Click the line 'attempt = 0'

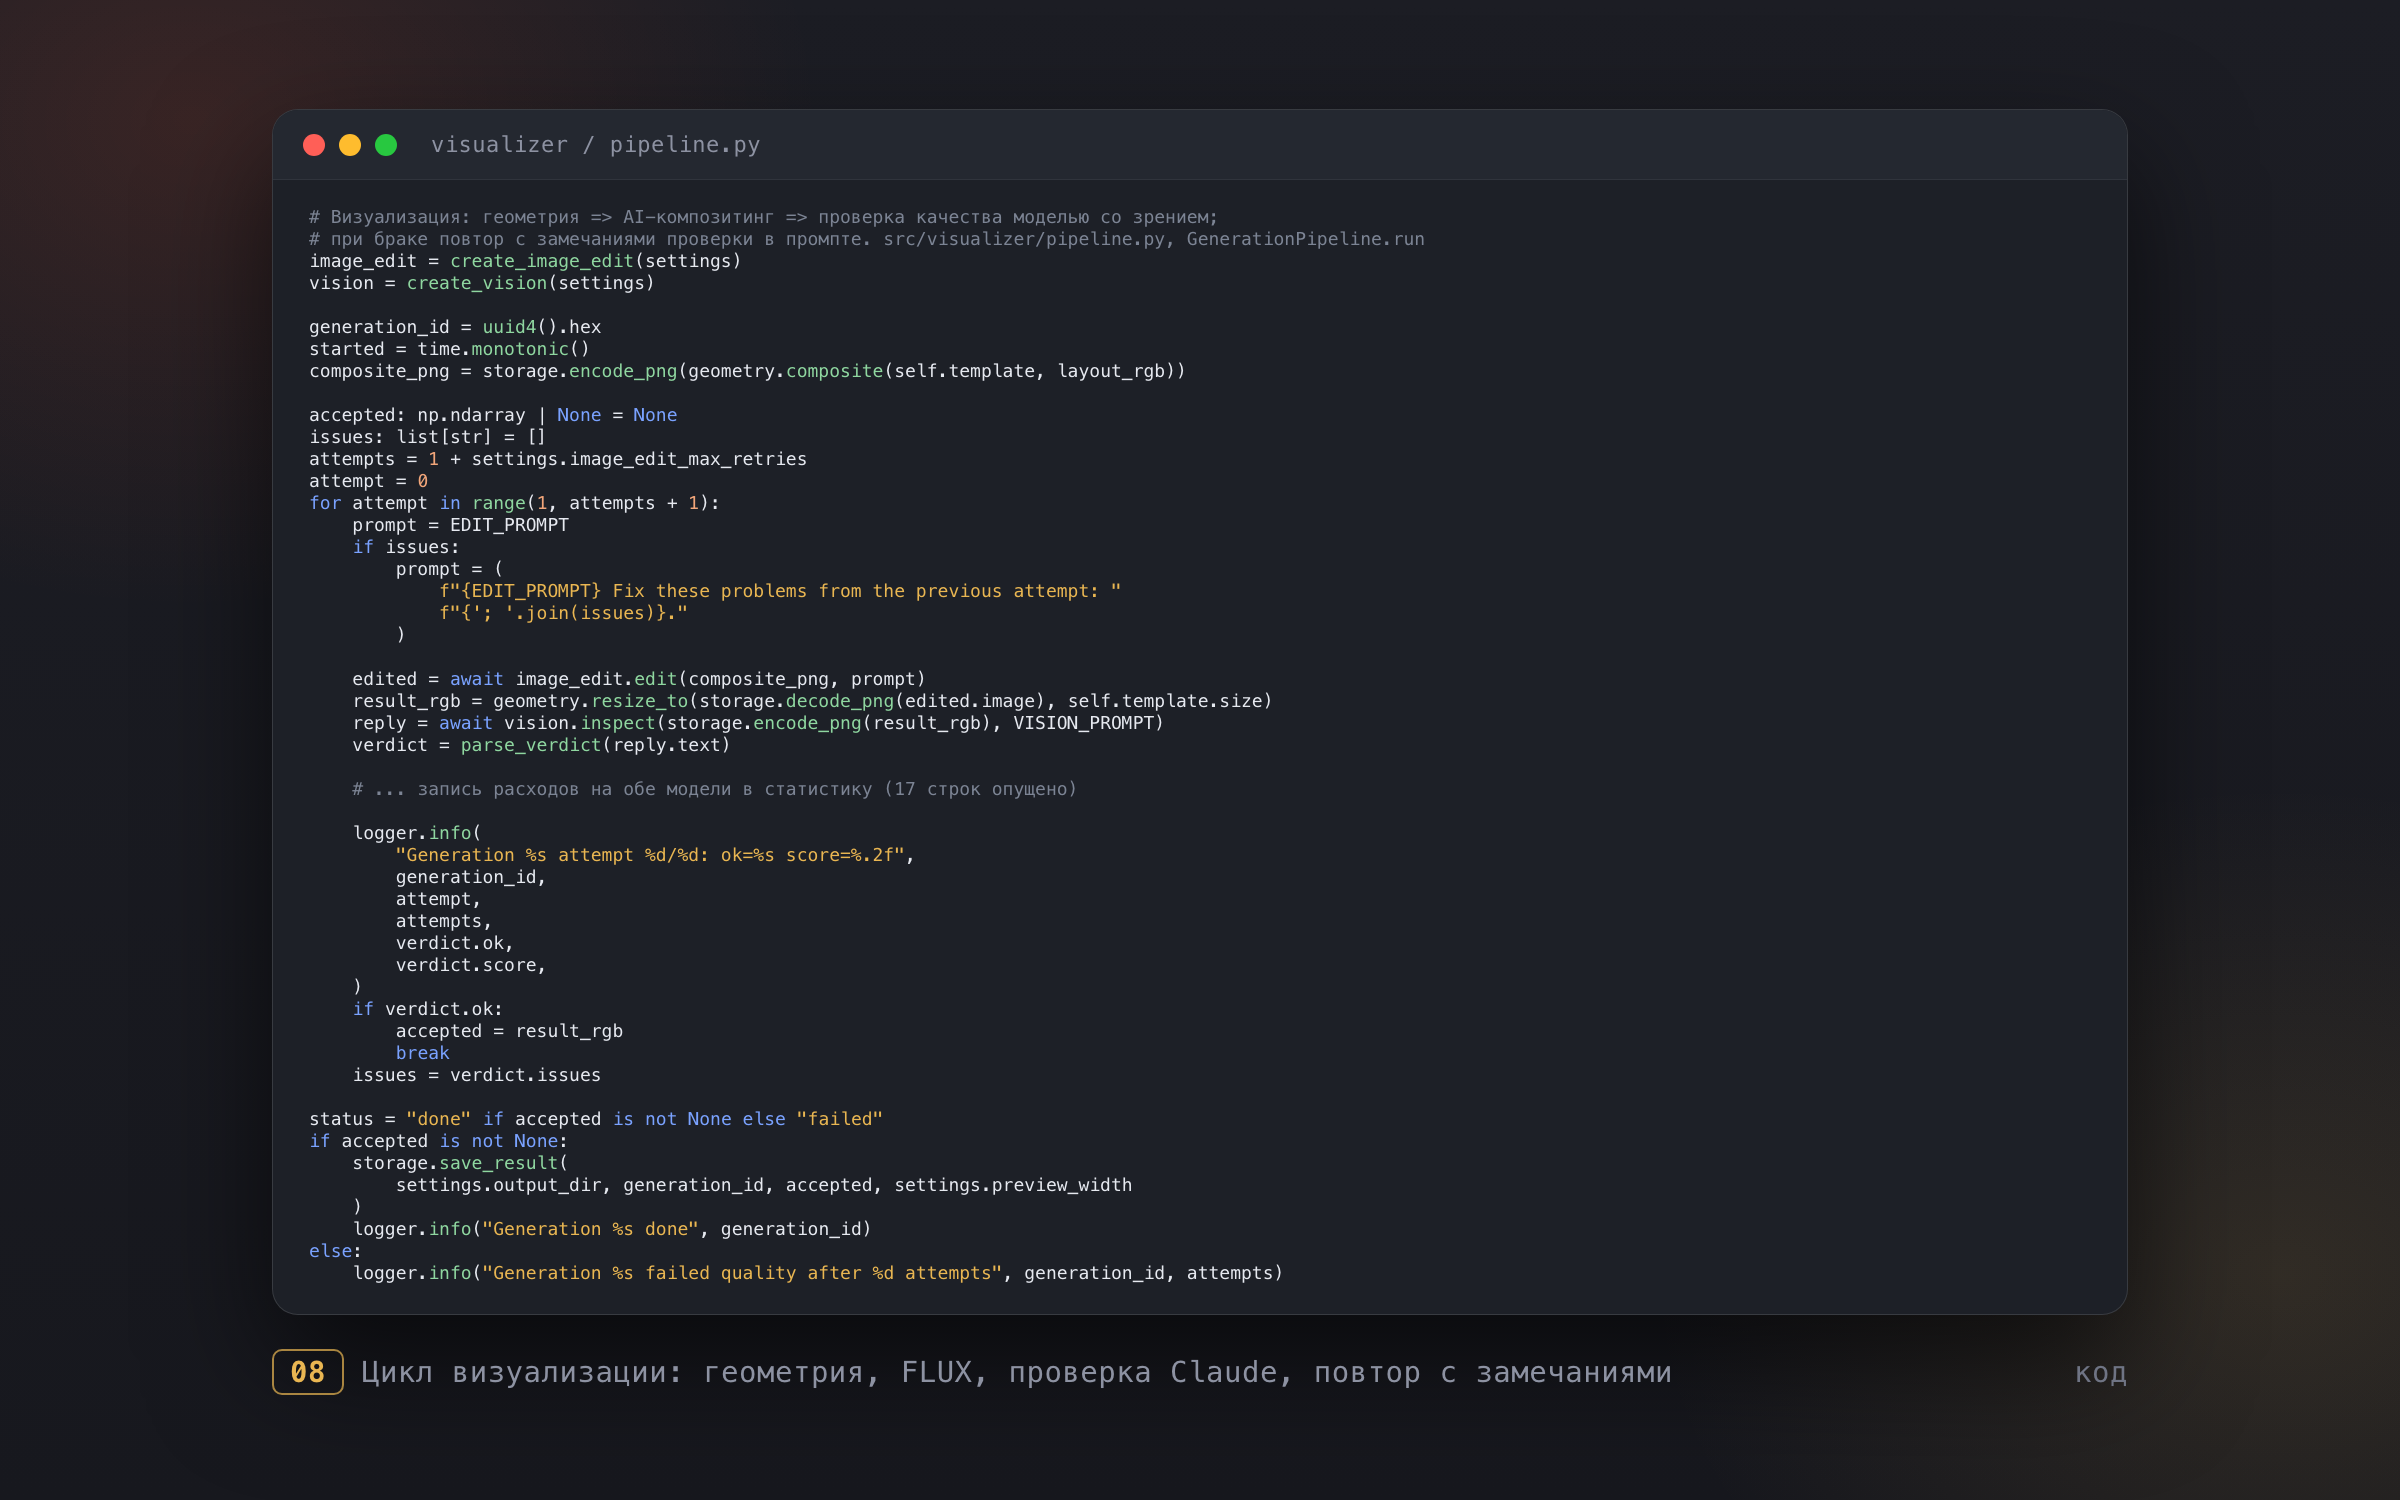click(x=368, y=481)
